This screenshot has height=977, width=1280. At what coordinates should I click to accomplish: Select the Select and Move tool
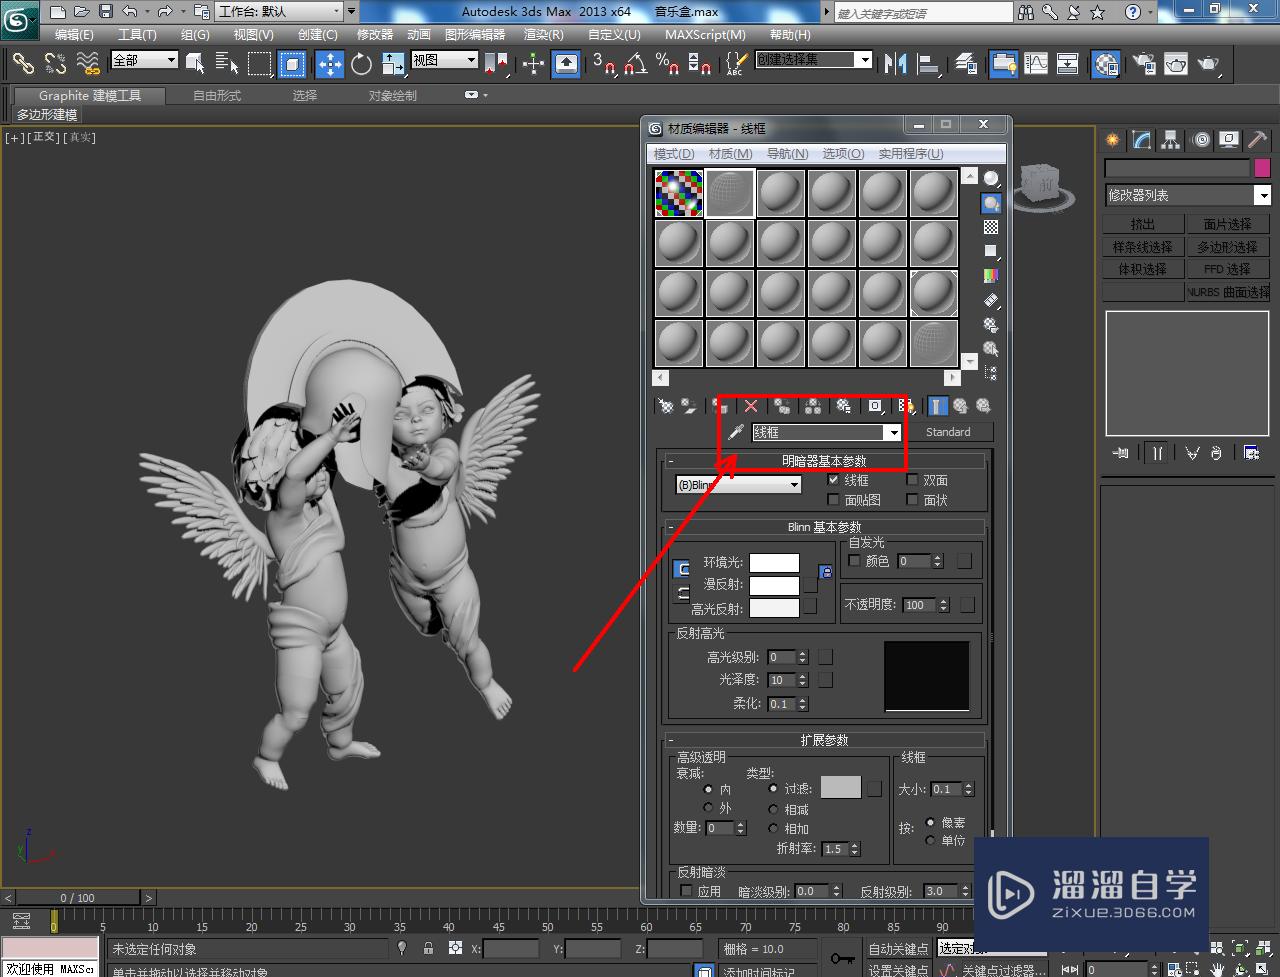(x=329, y=64)
